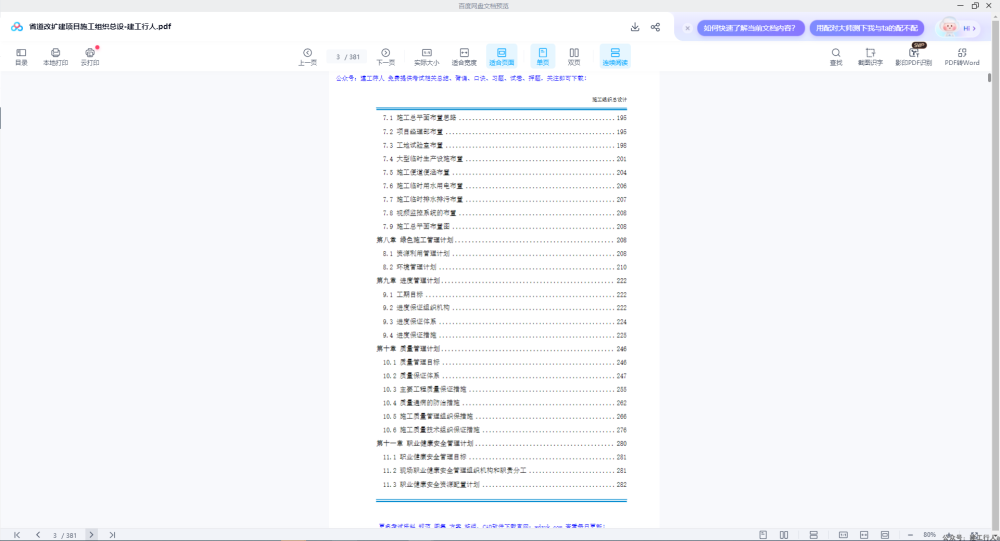Click TOC entry 9.4 进度保证措施
Image resolution: width=1000 pixels, height=541 pixels.
click(504, 335)
